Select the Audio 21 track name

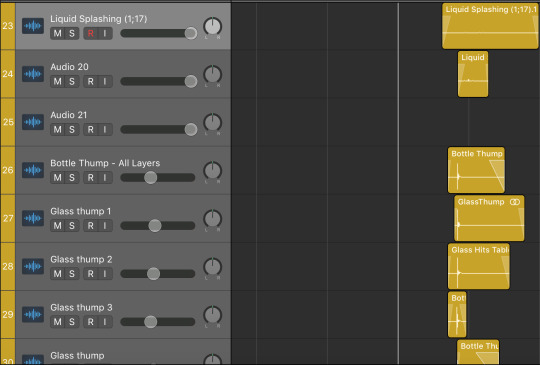(x=69, y=115)
